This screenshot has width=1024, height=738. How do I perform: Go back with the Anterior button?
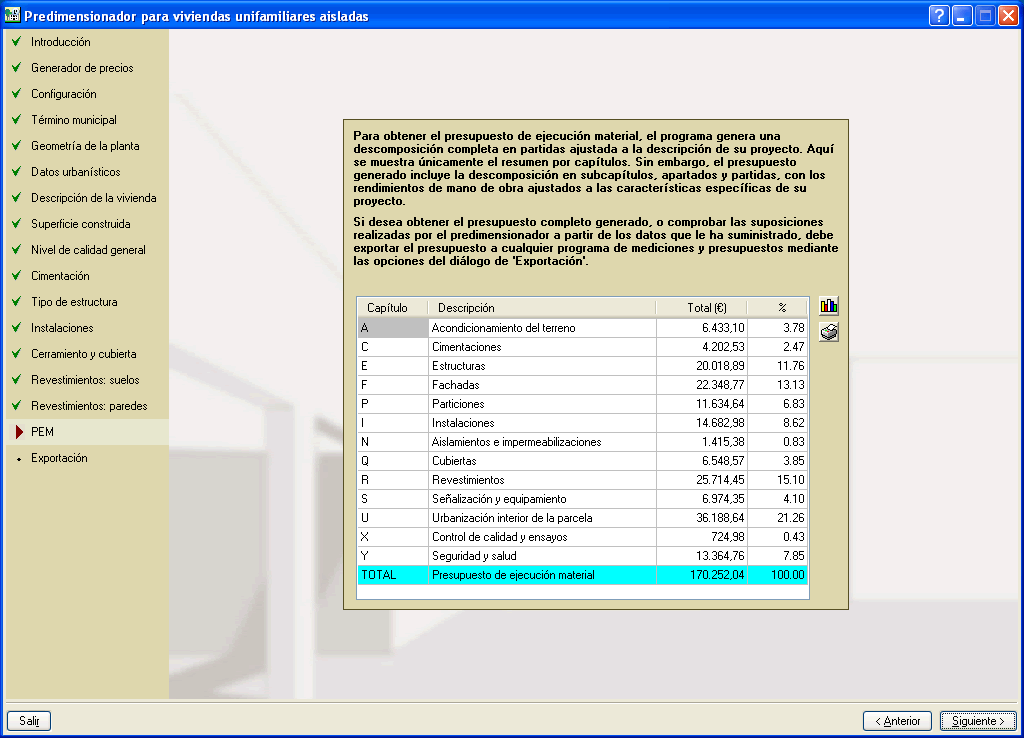tap(897, 721)
